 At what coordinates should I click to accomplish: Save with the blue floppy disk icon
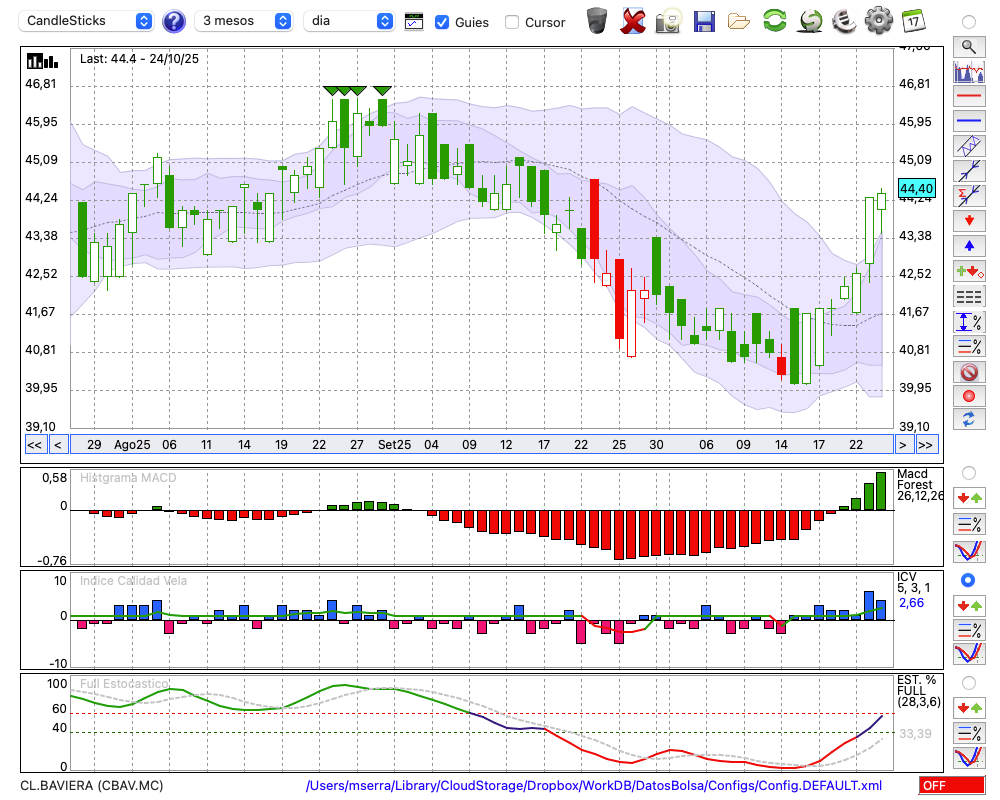click(704, 22)
